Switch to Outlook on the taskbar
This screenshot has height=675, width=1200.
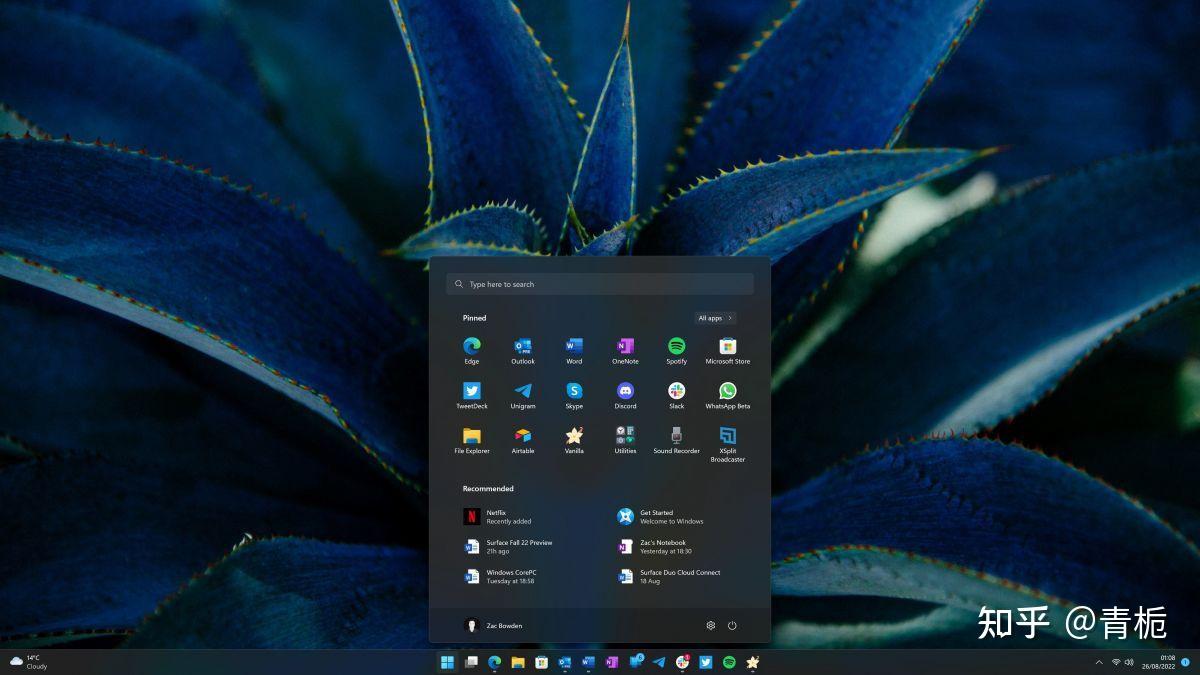pos(565,662)
